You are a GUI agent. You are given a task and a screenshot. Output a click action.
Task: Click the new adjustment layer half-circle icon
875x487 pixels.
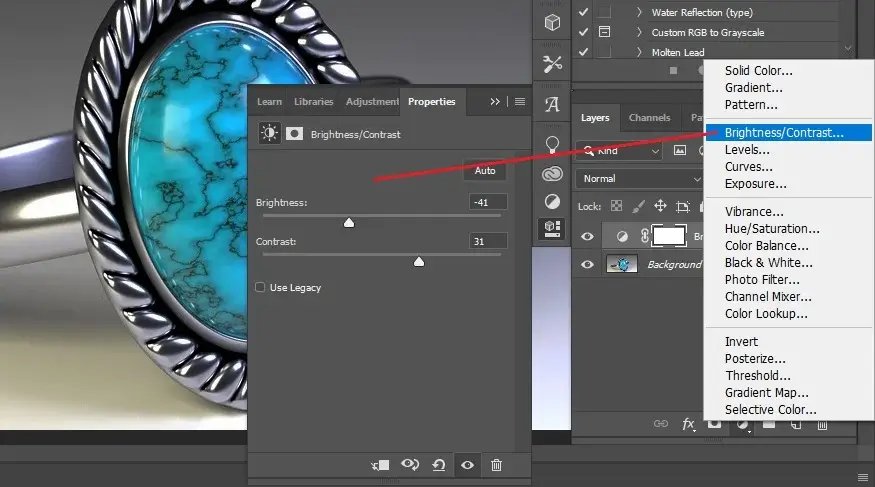point(742,425)
